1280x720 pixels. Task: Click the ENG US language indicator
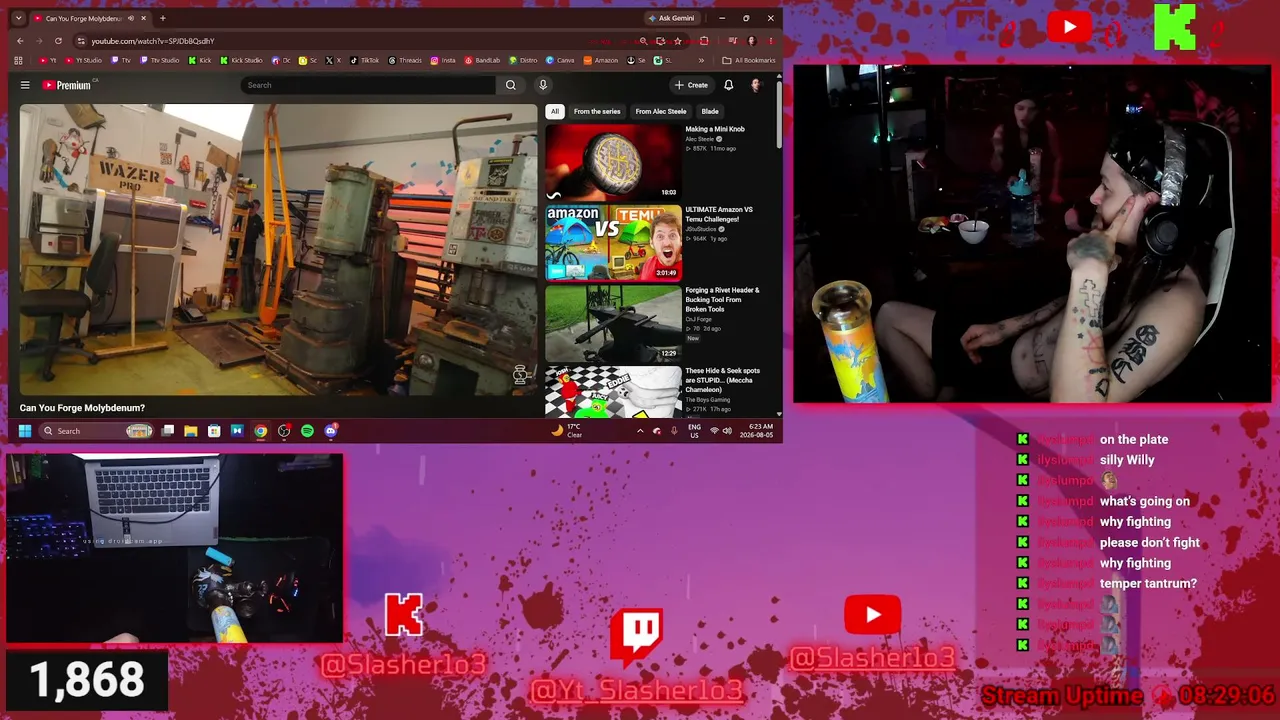(x=694, y=431)
